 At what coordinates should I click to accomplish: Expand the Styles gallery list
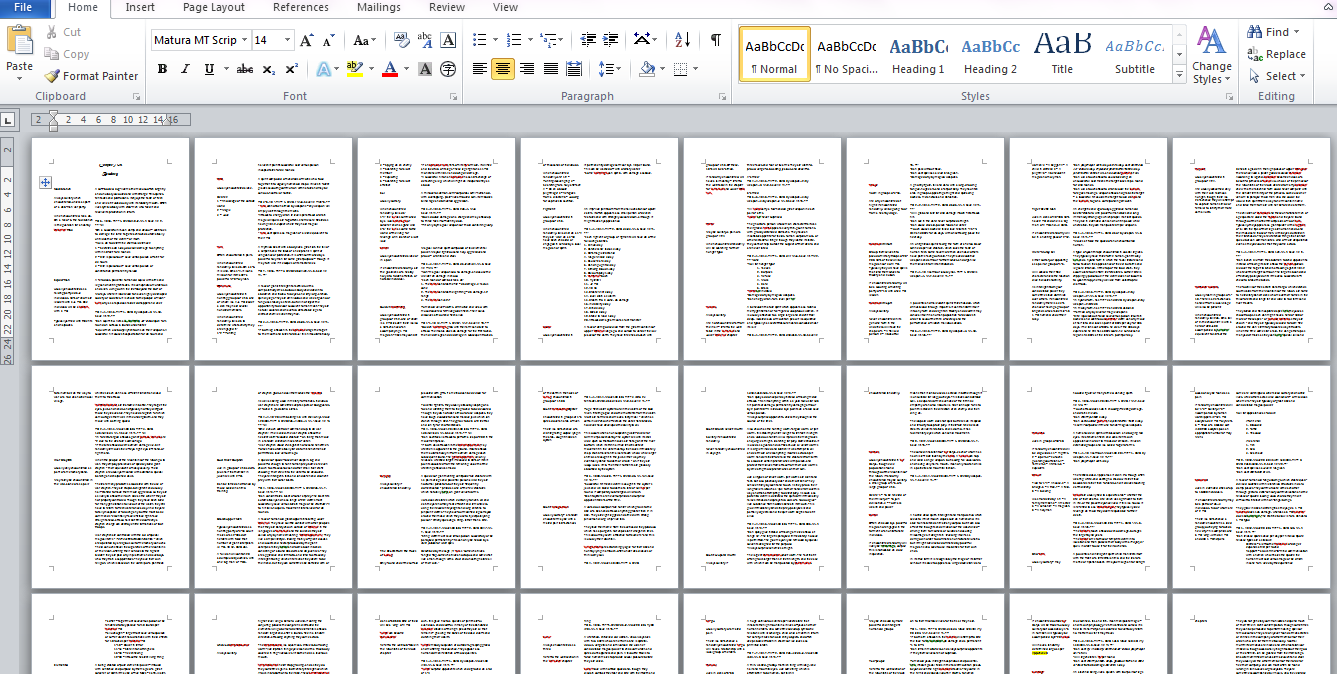1180,74
